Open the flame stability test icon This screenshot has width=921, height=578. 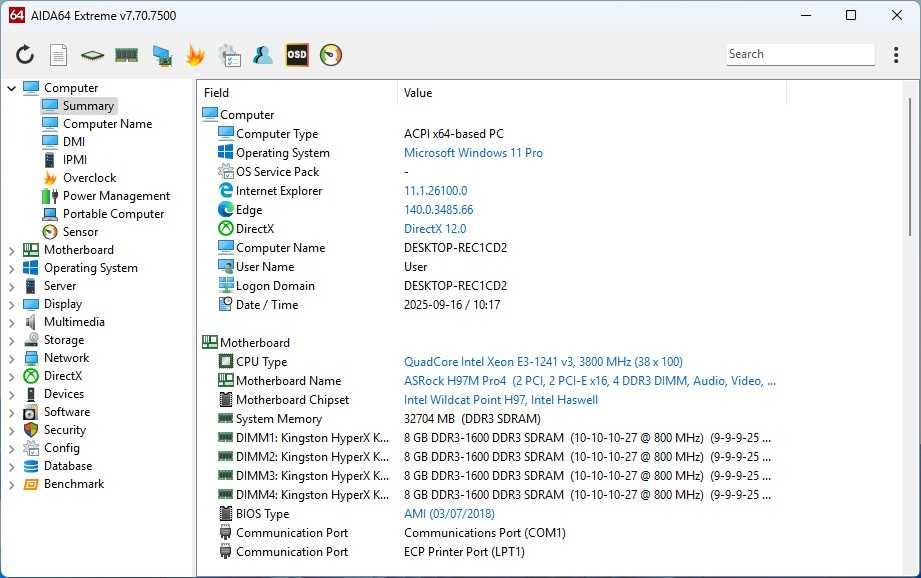(195, 55)
